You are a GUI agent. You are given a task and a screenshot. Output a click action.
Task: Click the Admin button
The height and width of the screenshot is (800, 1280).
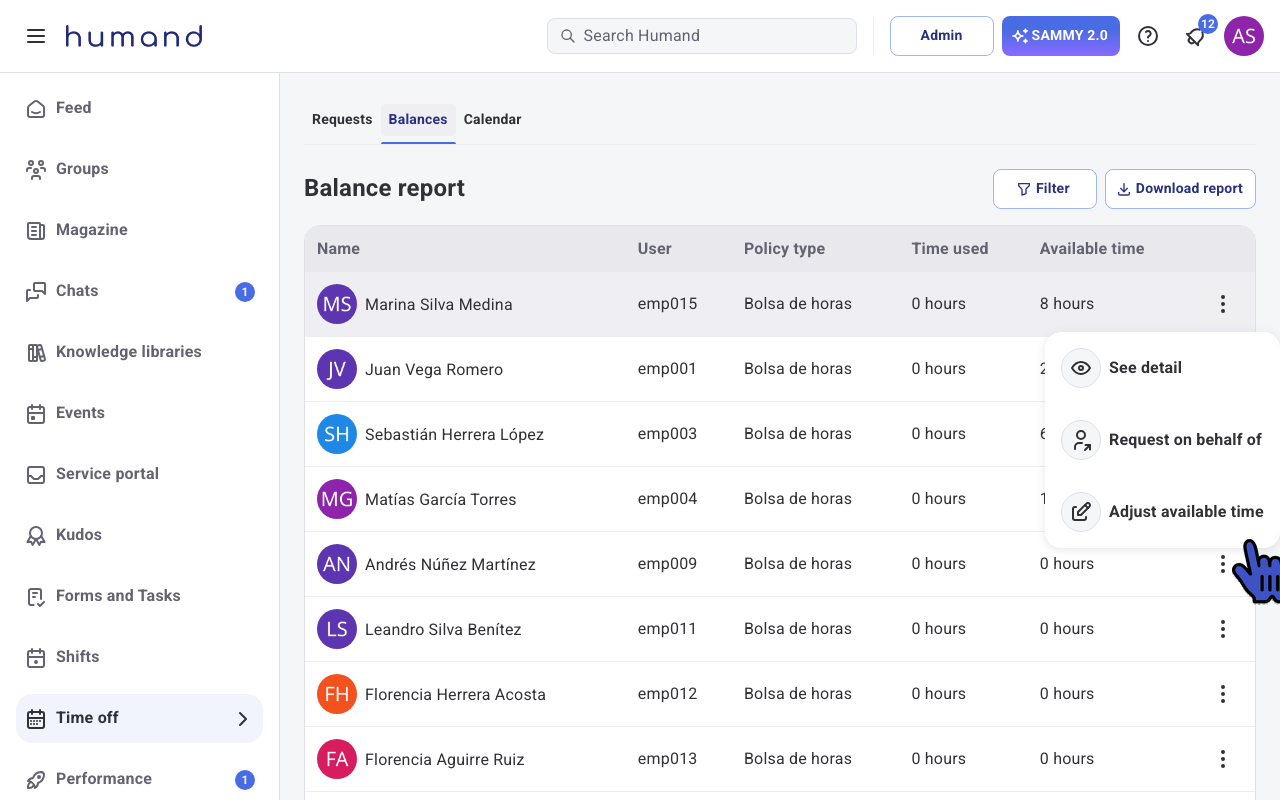[941, 36]
